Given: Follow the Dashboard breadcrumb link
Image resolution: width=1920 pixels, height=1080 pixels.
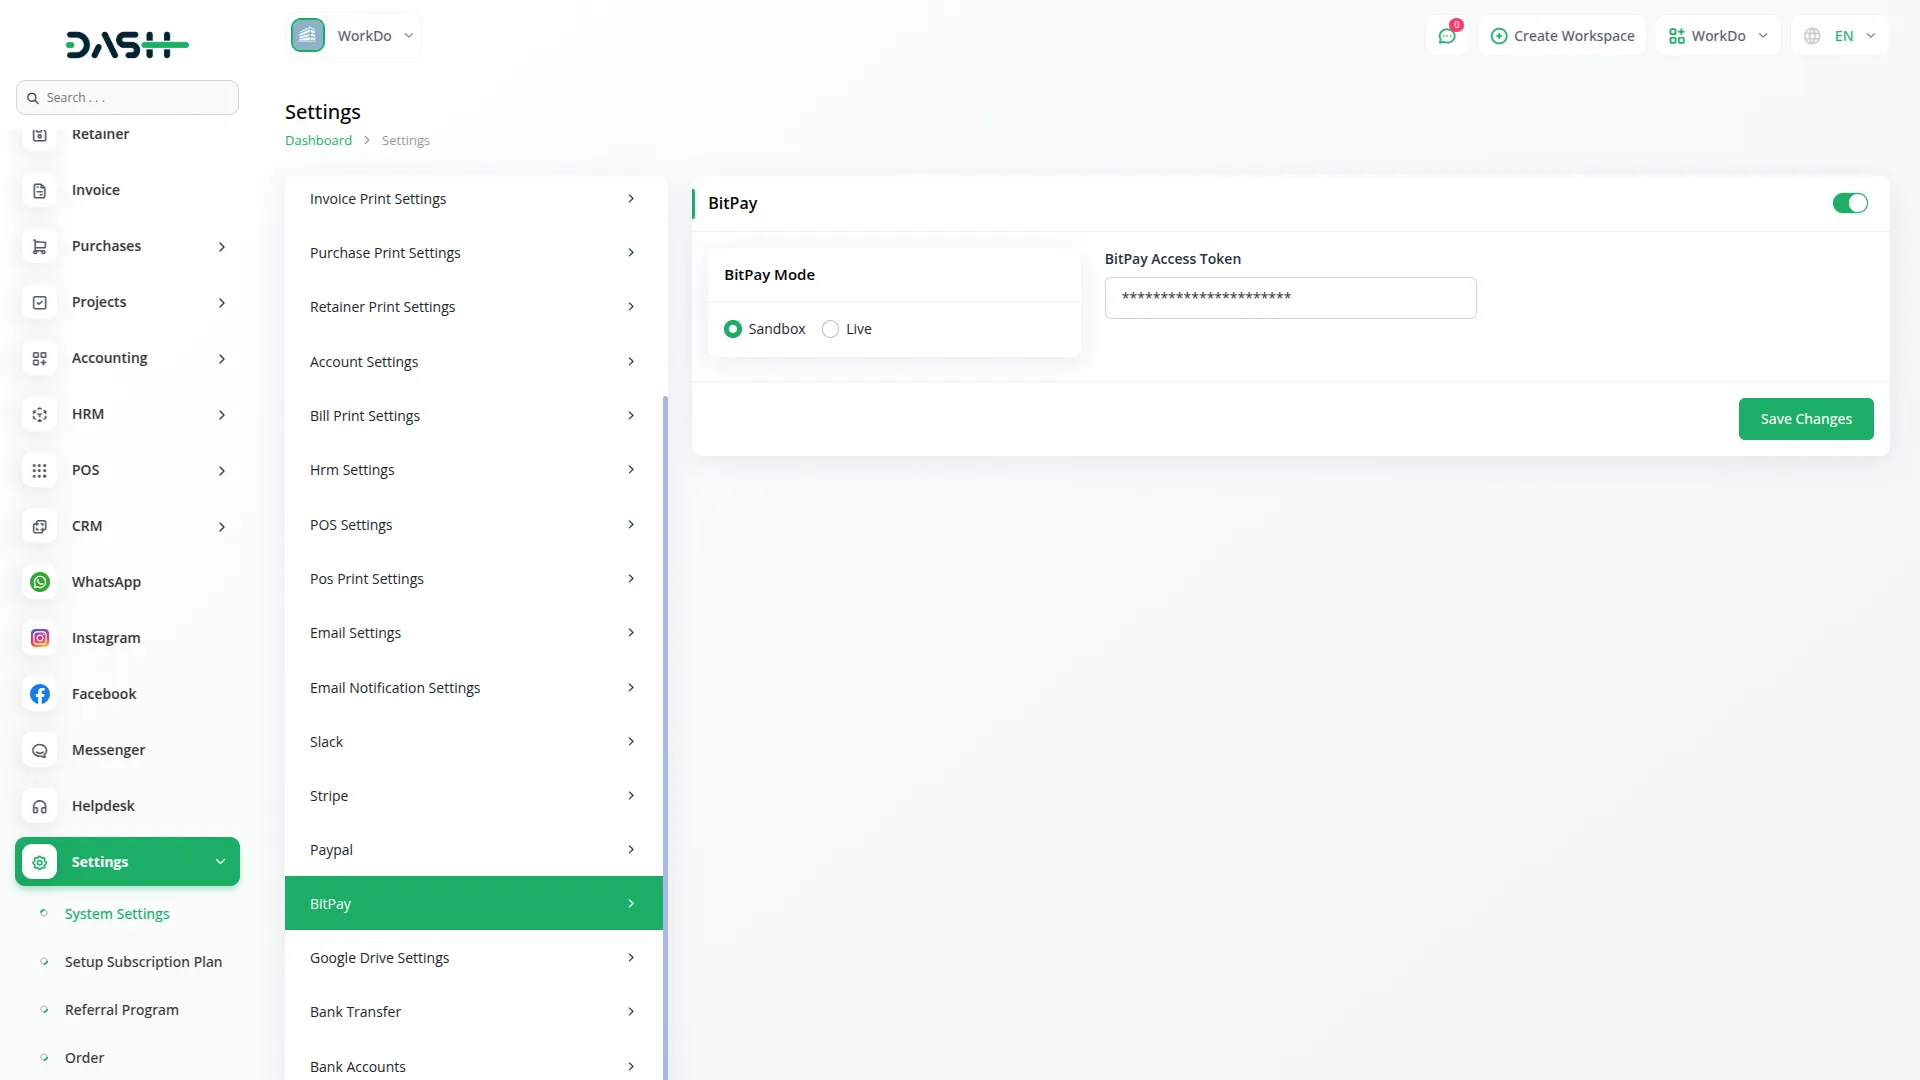Looking at the screenshot, I should pyautogui.click(x=317, y=140).
